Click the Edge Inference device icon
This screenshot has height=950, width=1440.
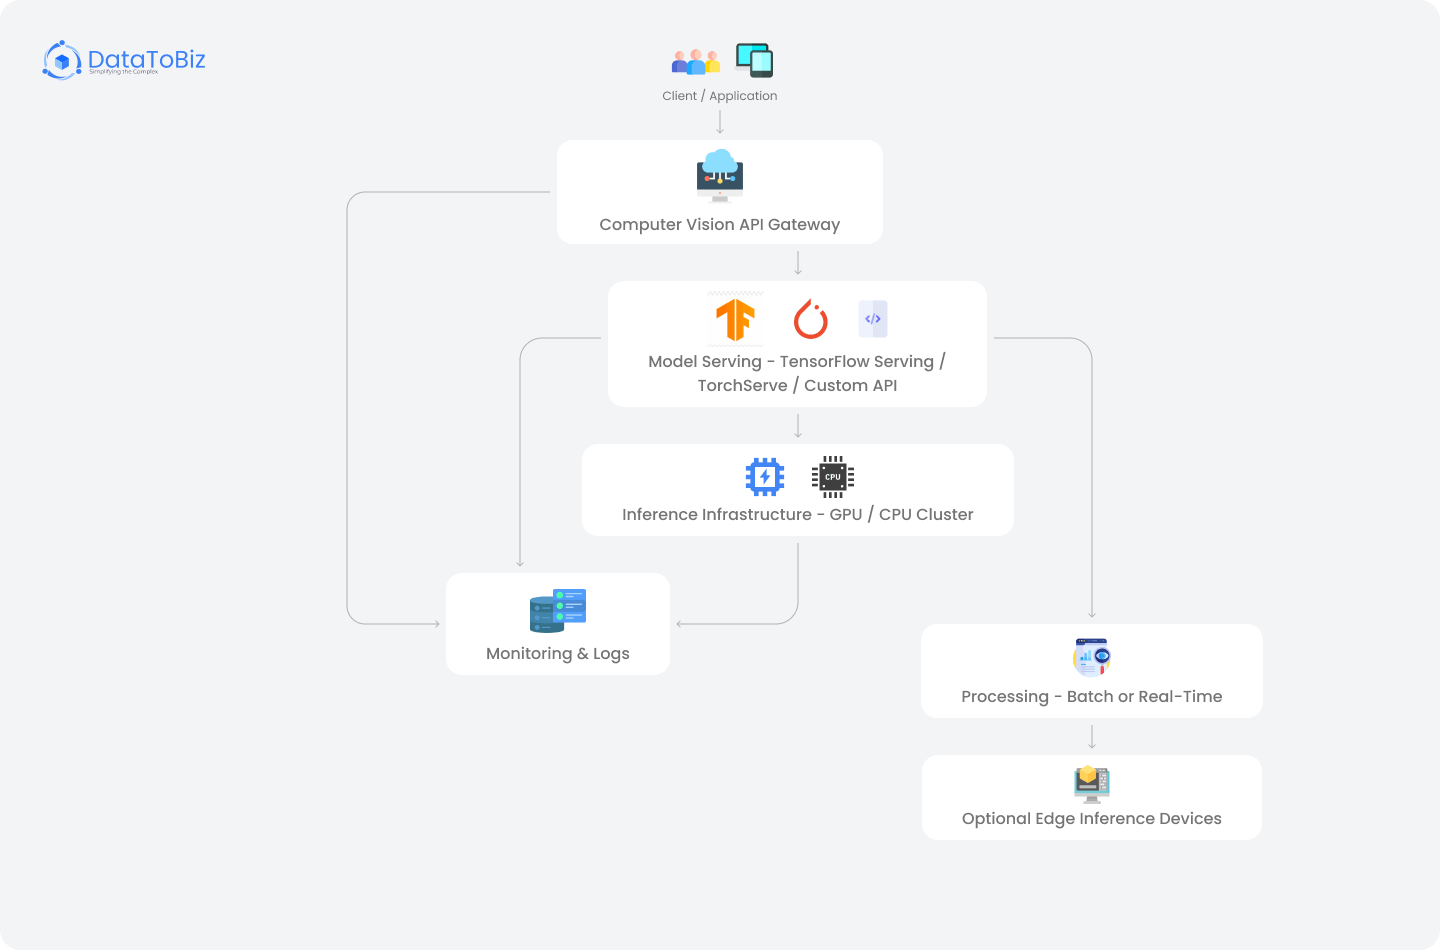[x=1092, y=783]
